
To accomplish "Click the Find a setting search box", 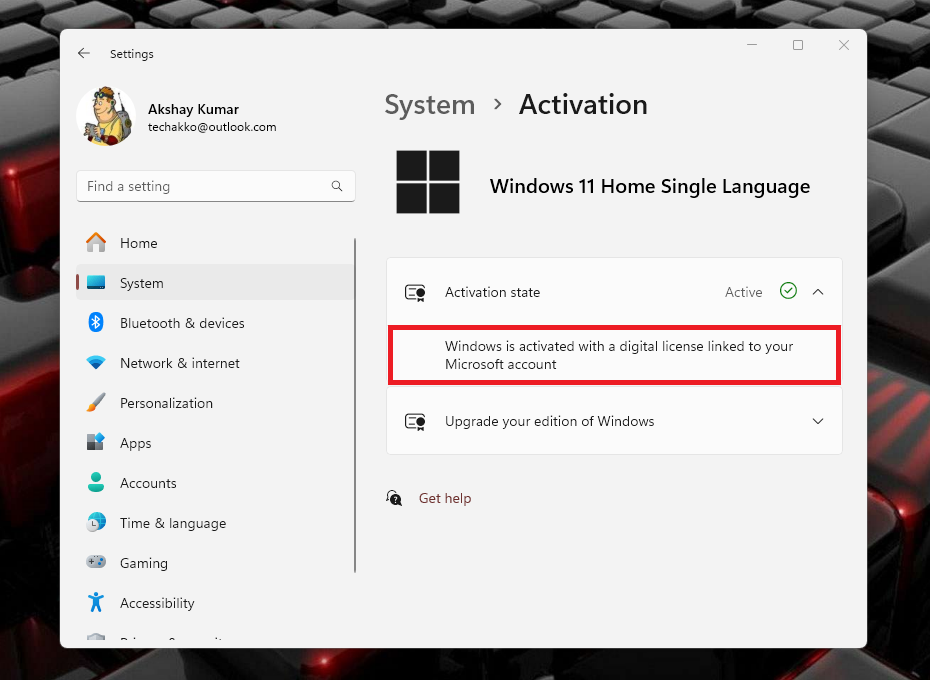I will [205, 186].
